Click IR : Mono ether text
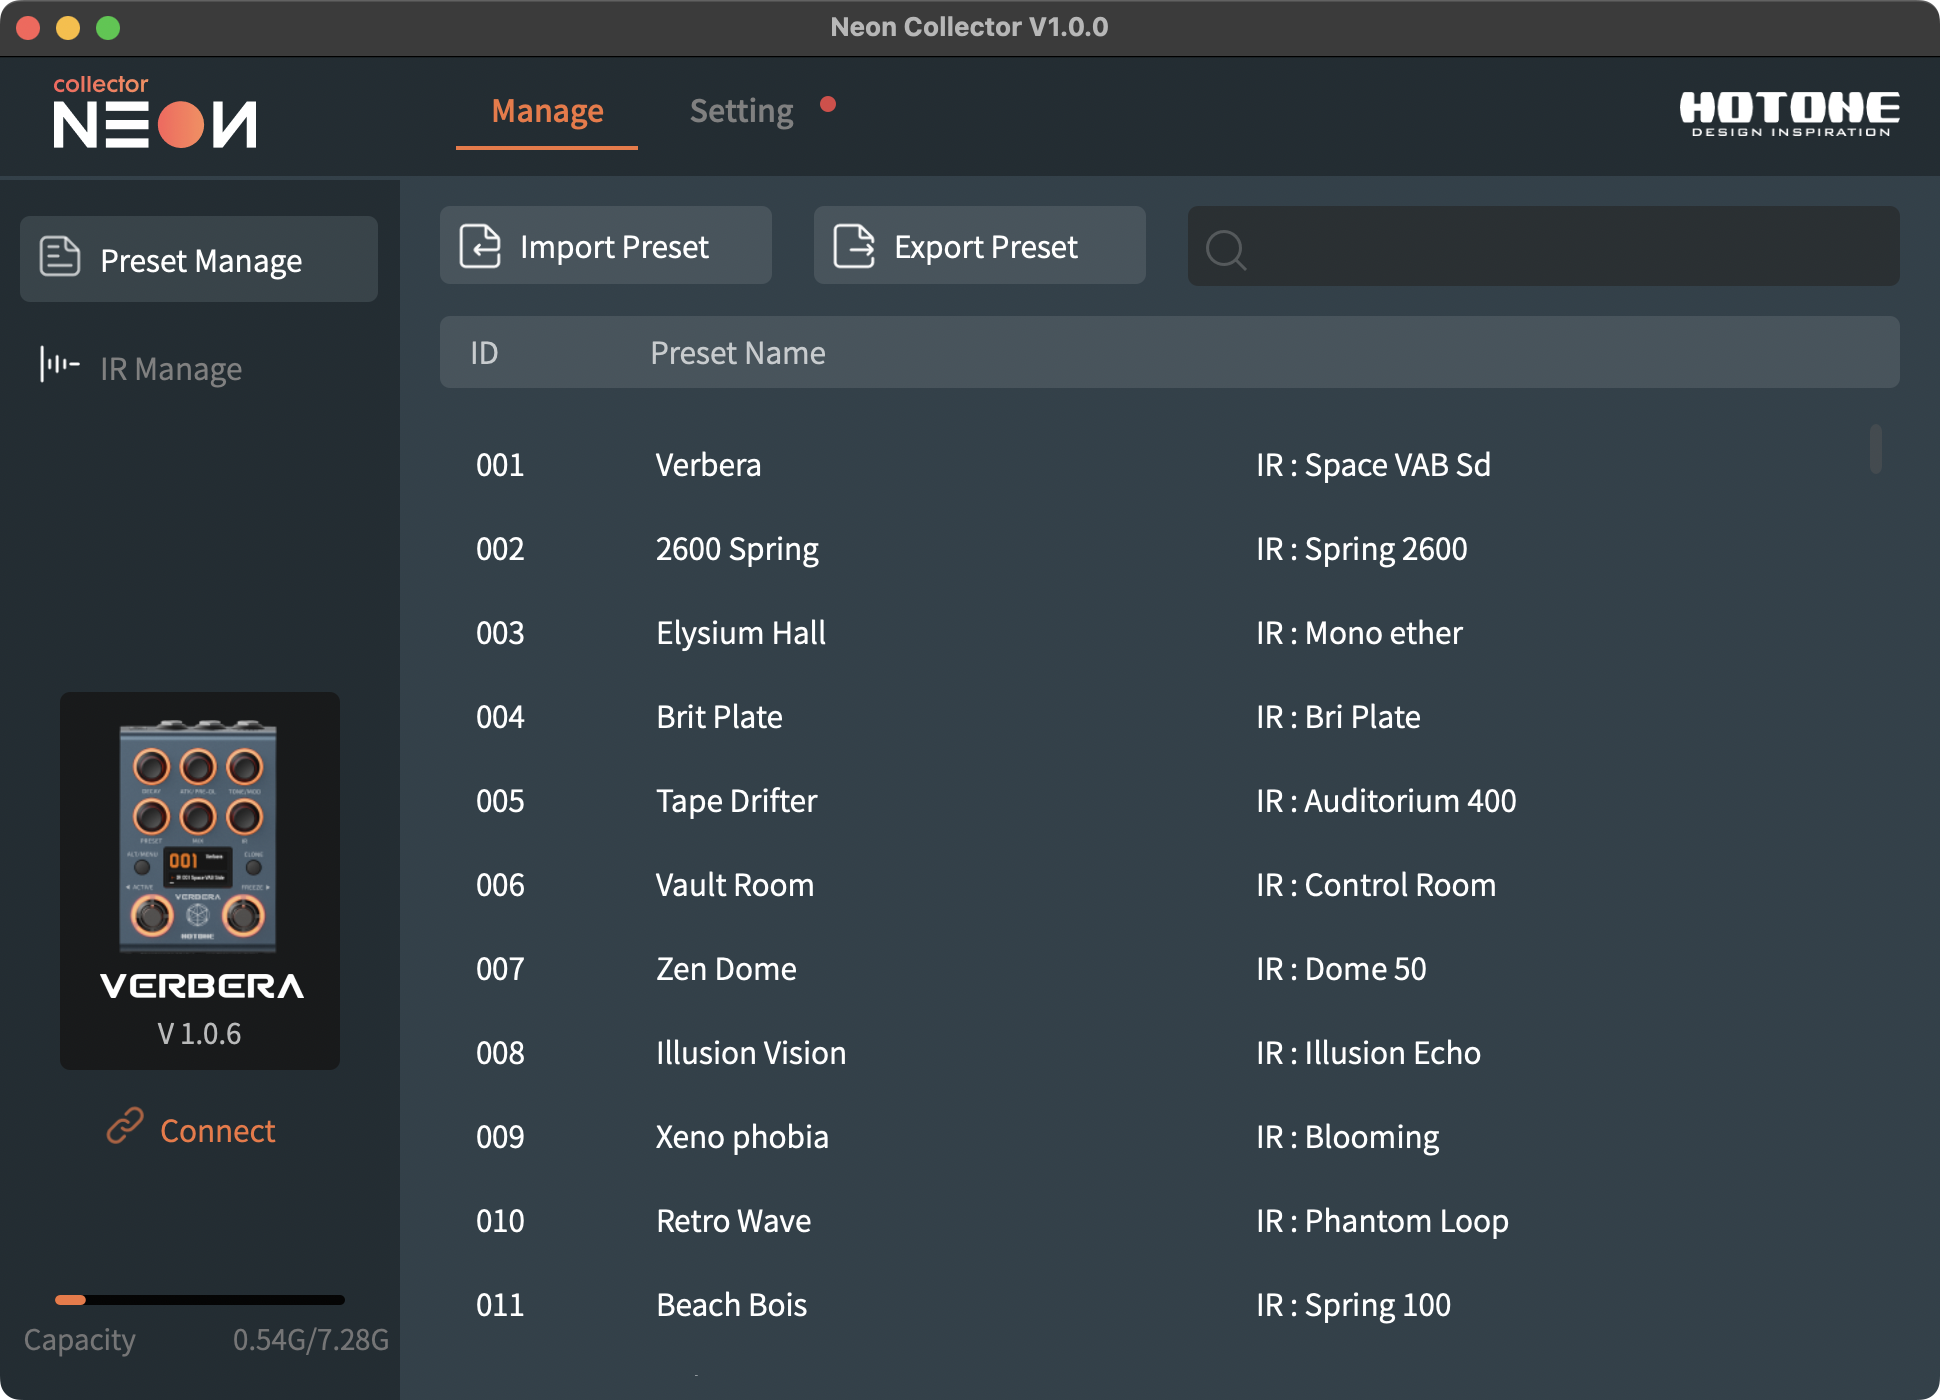 [x=1359, y=633]
